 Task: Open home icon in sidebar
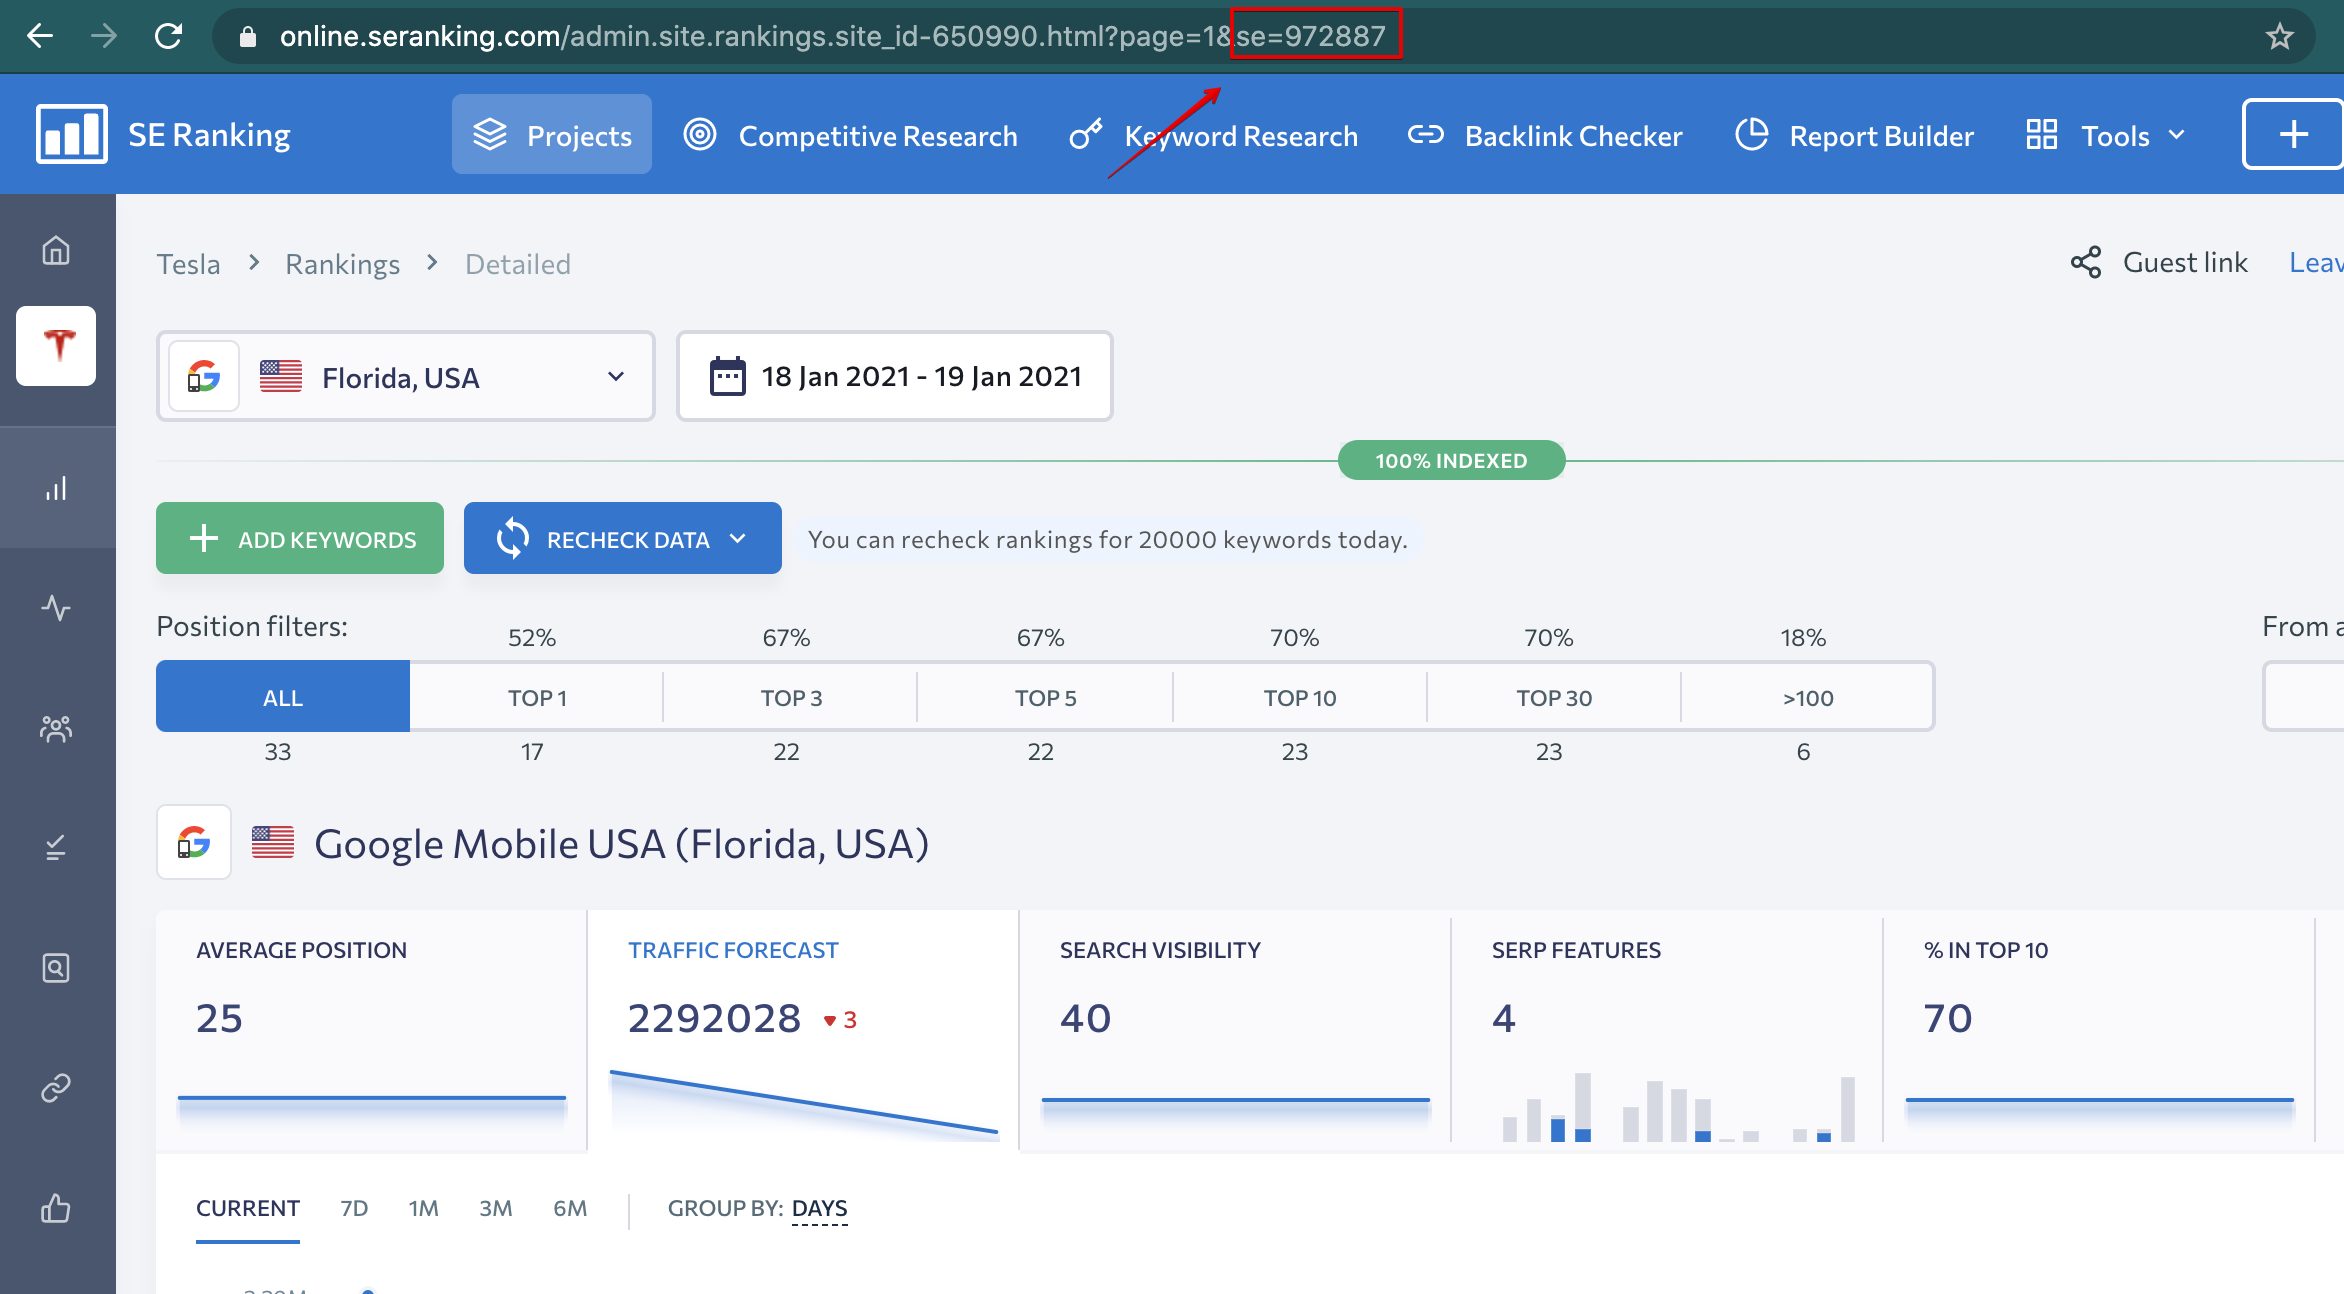pyautogui.click(x=56, y=250)
